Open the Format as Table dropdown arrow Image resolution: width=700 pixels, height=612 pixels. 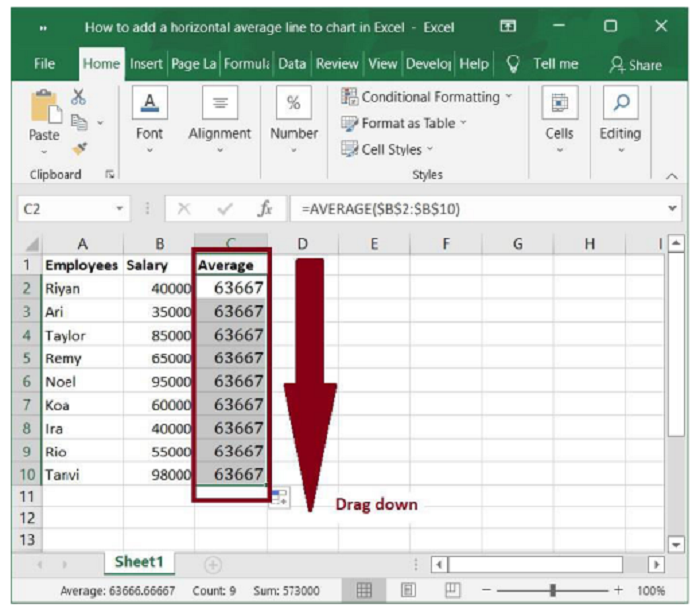463,122
